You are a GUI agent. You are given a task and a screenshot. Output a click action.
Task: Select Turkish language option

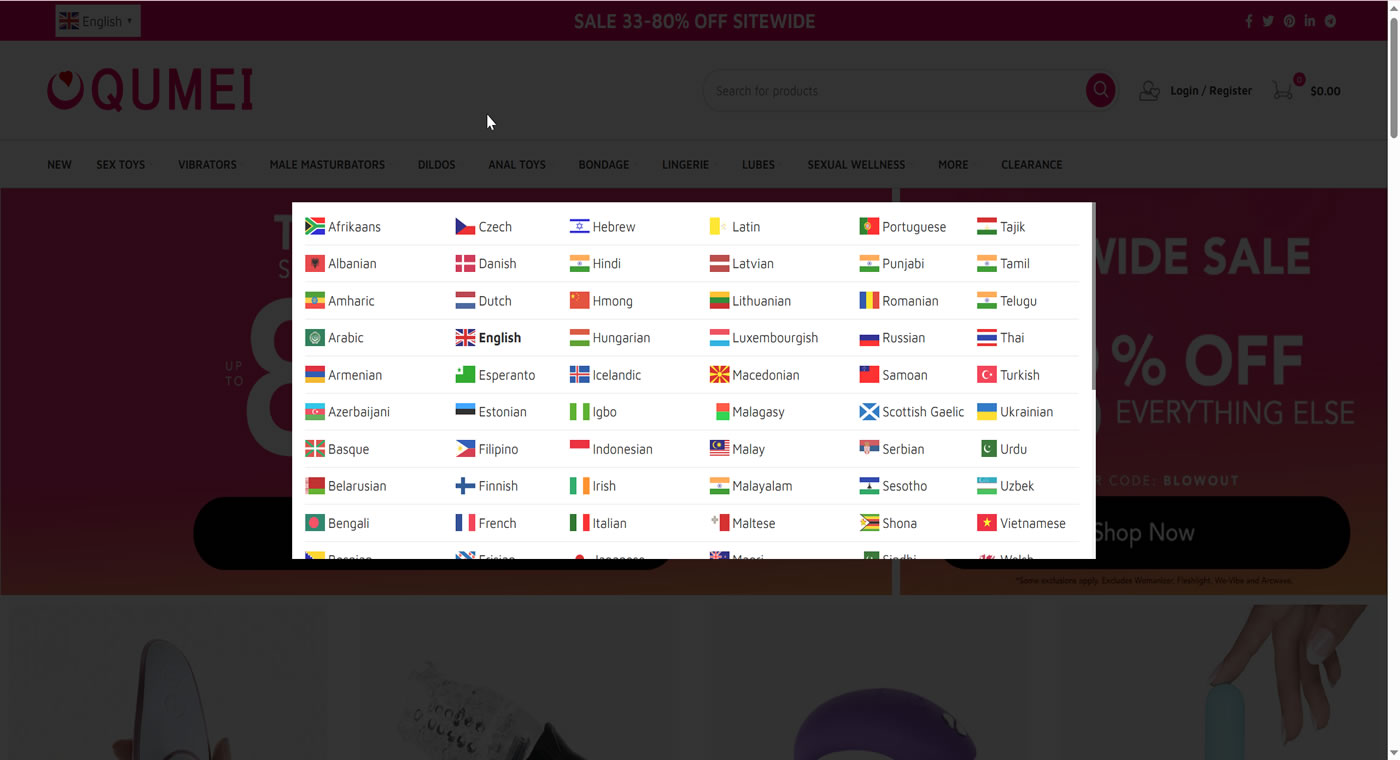point(1009,375)
